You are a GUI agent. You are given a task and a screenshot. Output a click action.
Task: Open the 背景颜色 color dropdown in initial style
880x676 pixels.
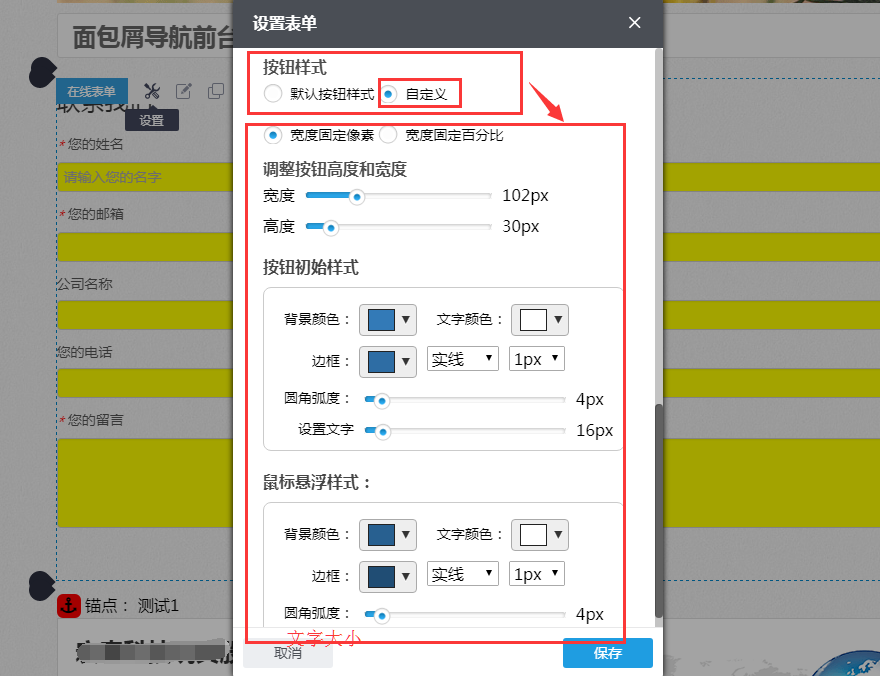click(x=387, y=319)
